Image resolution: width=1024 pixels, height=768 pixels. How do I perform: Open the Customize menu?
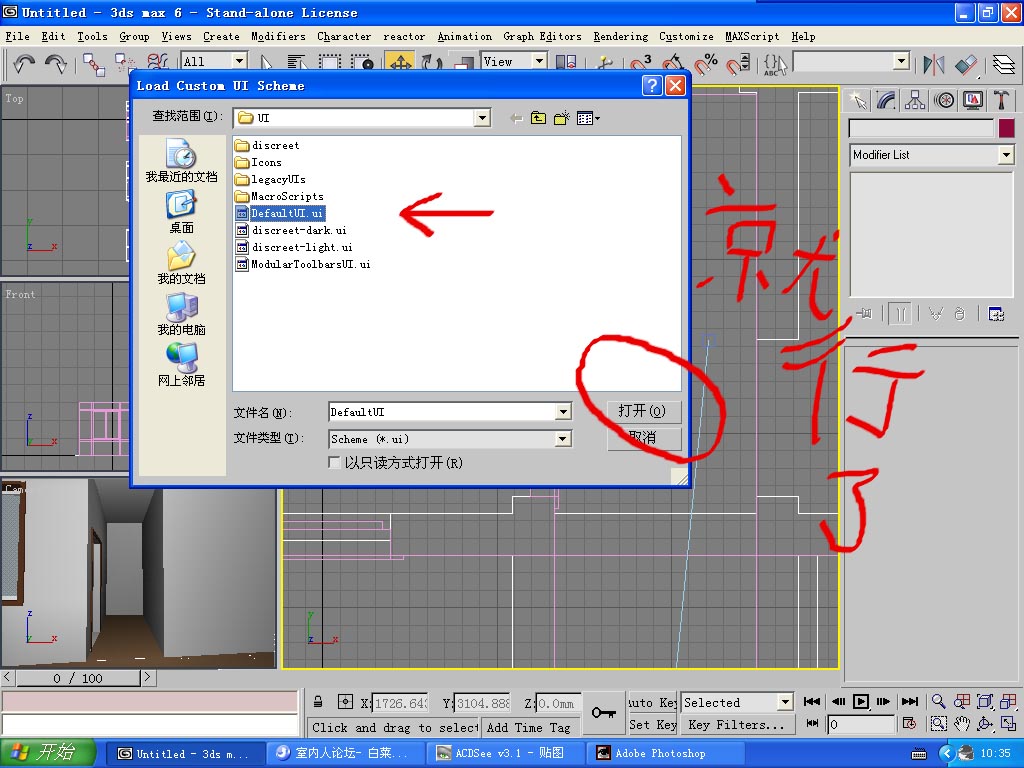point(686,37)
